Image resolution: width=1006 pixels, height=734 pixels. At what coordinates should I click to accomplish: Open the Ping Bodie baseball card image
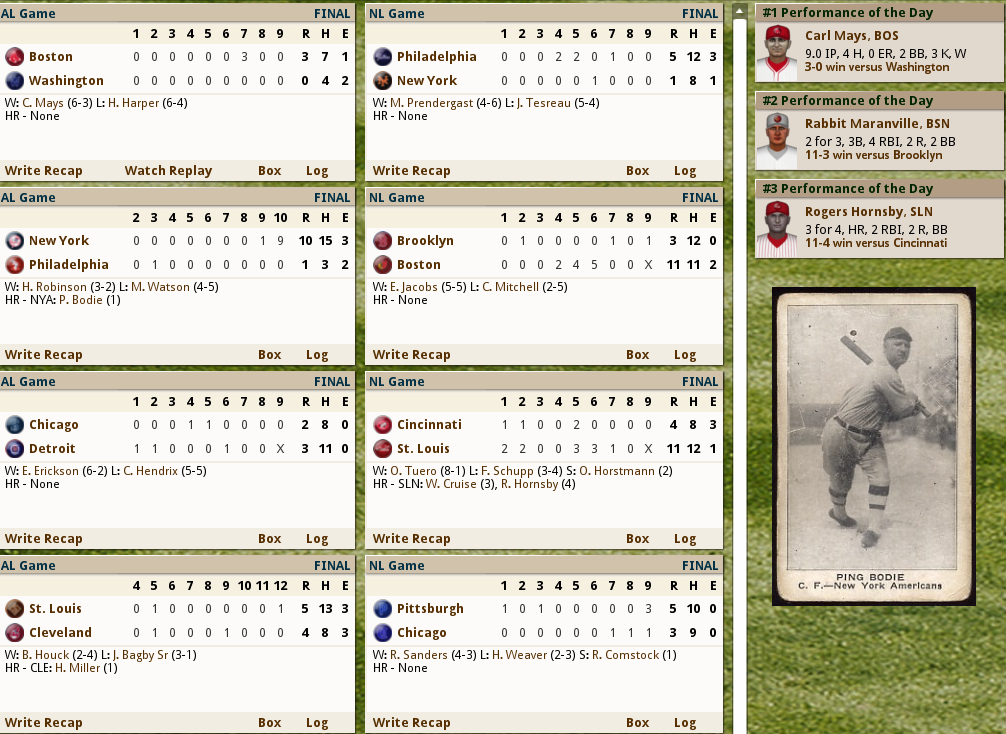(x=874, y=447)
